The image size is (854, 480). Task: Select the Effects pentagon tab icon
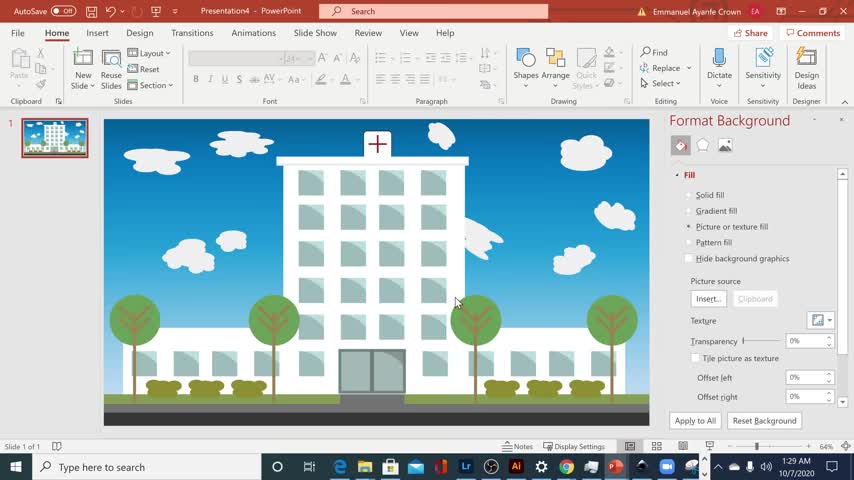click(703, 145)
